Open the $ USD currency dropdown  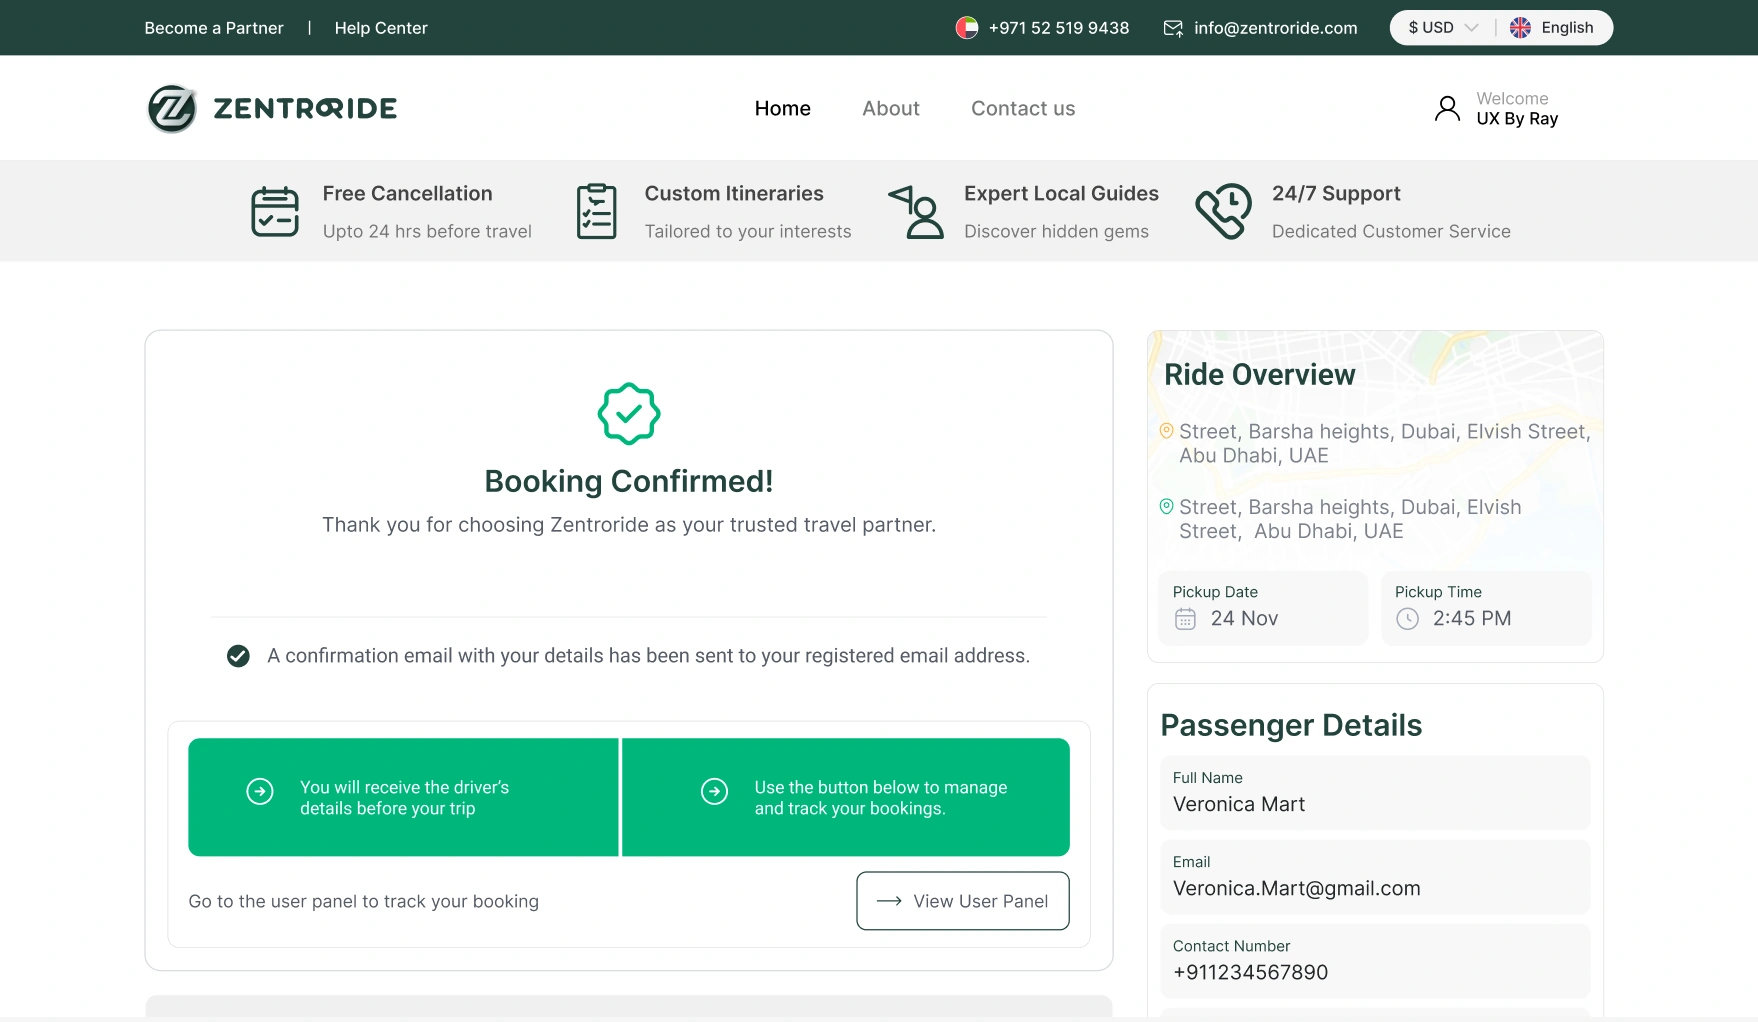pyautogui.click(x=1443, y=28)
